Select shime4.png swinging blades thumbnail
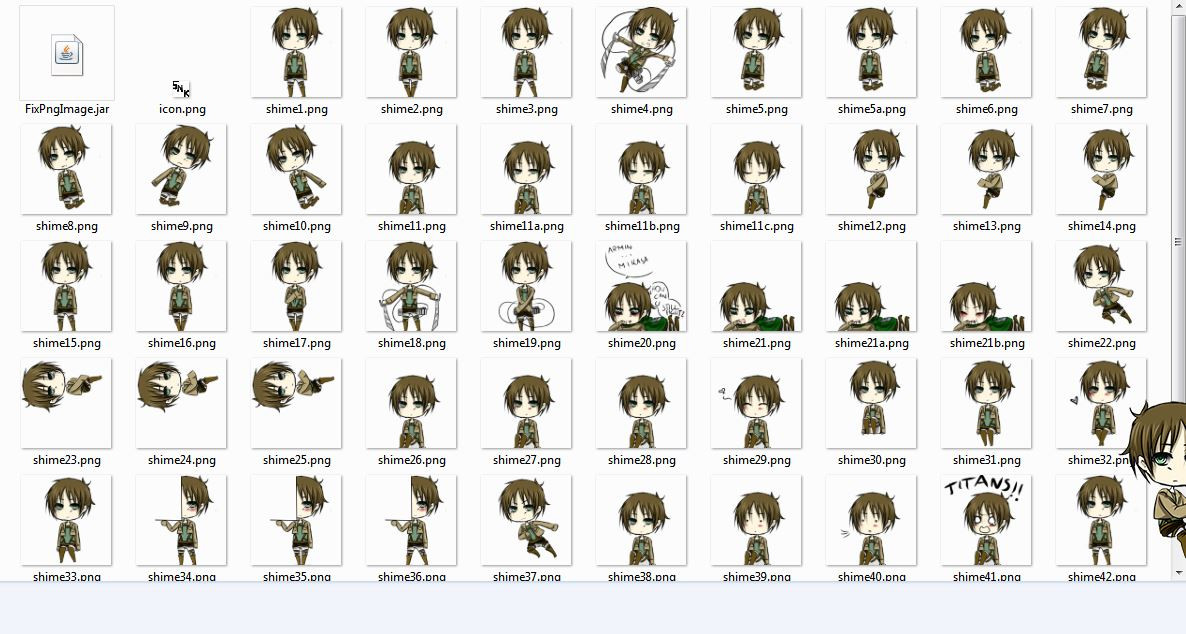The image size is (1186, 634). (641, 52)
